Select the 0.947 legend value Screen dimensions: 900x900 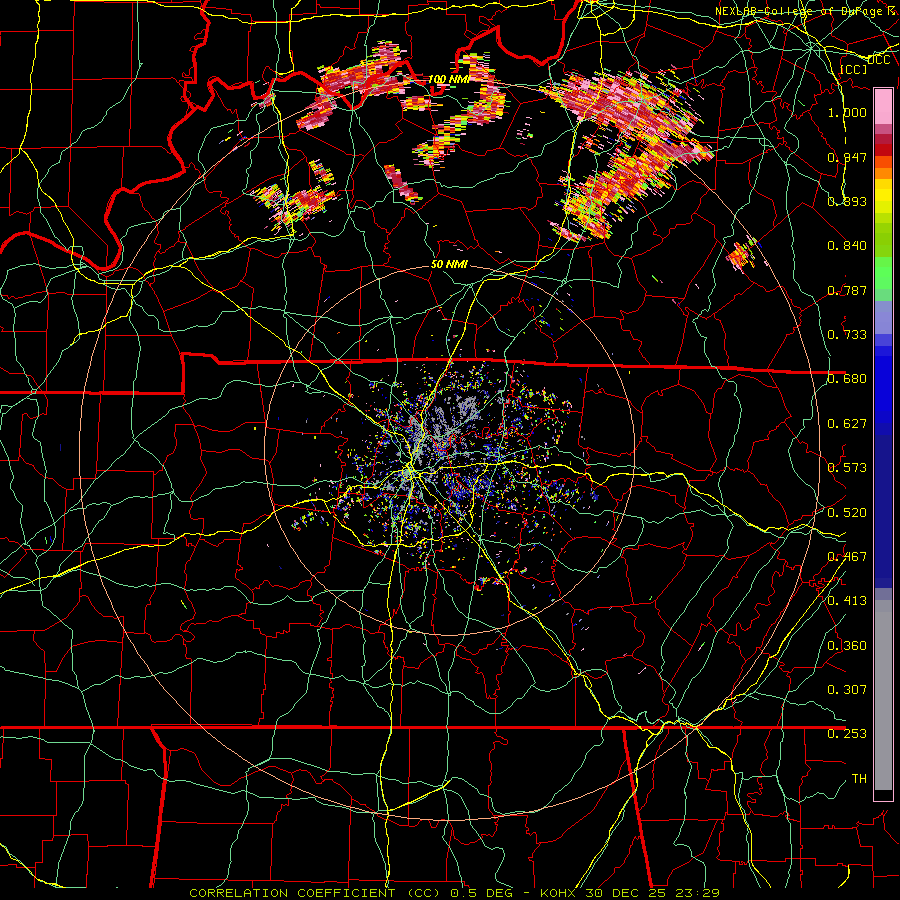point(847,157)
